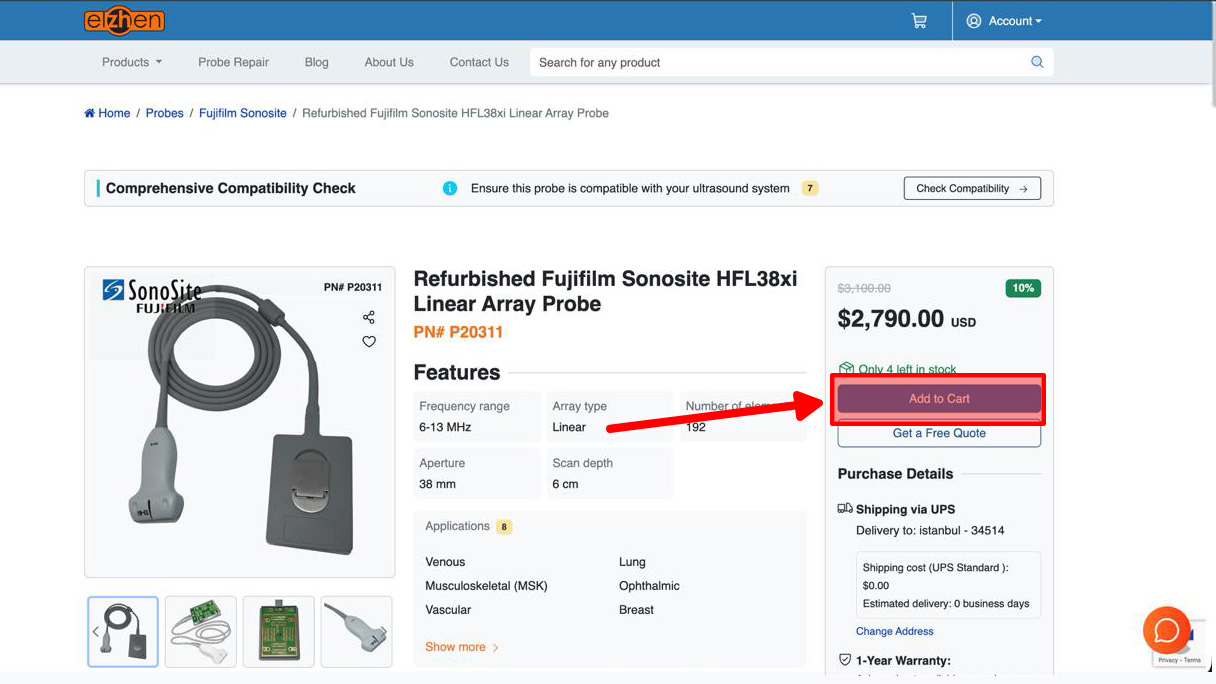This screenshot has height=684, width=1216.
Task: Click the blue info icon in compatibility banner
Action: pyautogui.click(x=449, y=188)
